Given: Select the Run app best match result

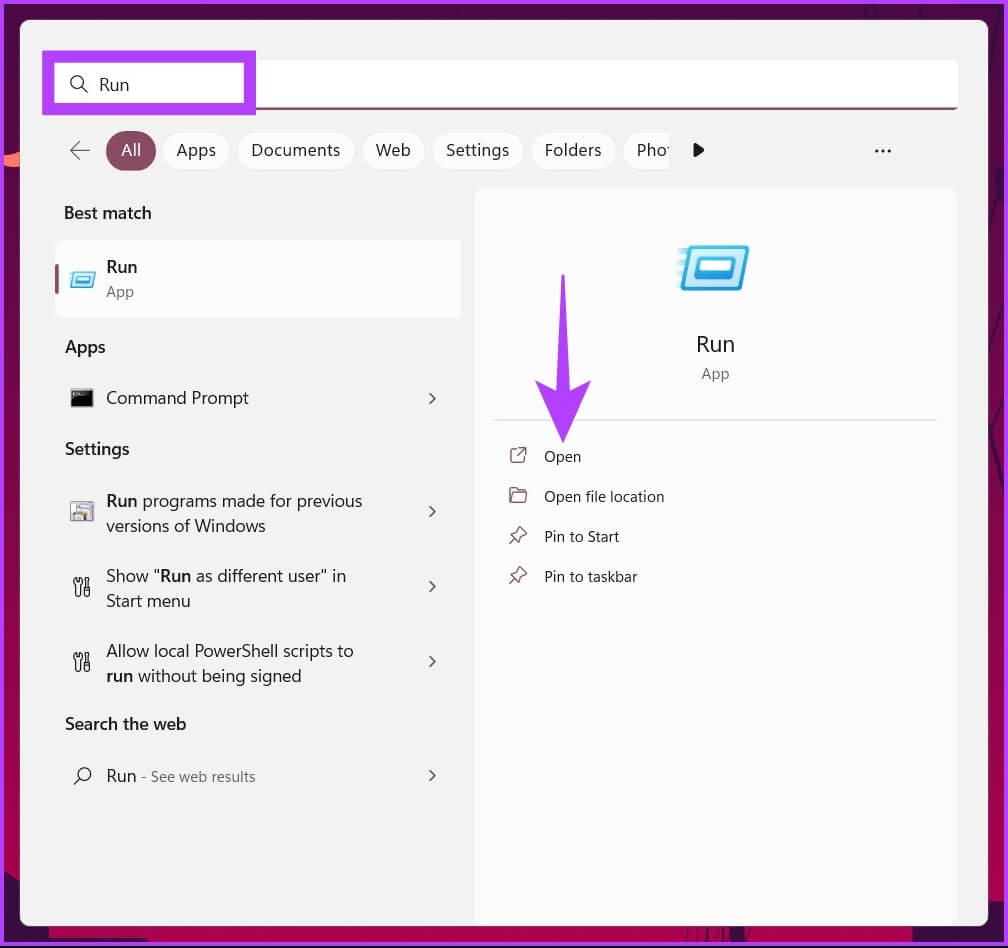Looking at the screenshot, I should point(258,279).
